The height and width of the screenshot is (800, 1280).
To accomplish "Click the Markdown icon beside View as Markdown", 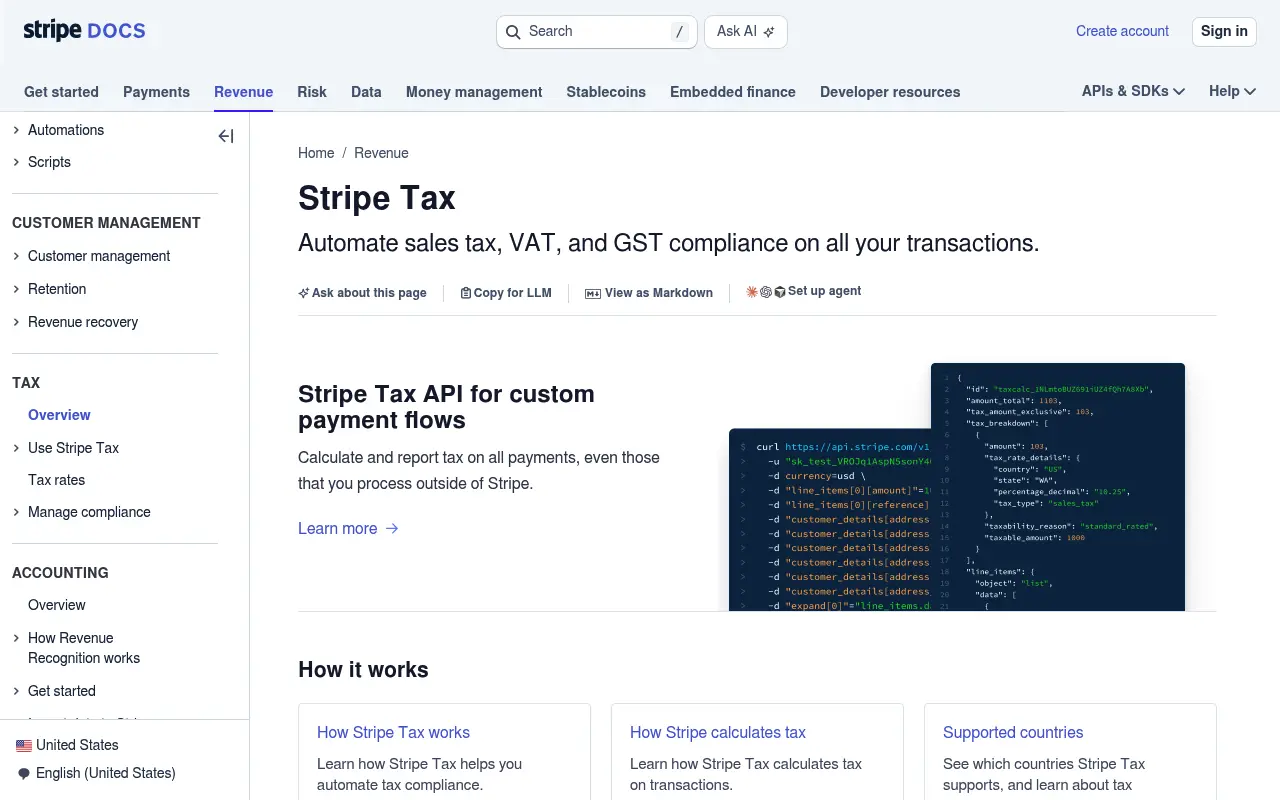I will [593, 293].
